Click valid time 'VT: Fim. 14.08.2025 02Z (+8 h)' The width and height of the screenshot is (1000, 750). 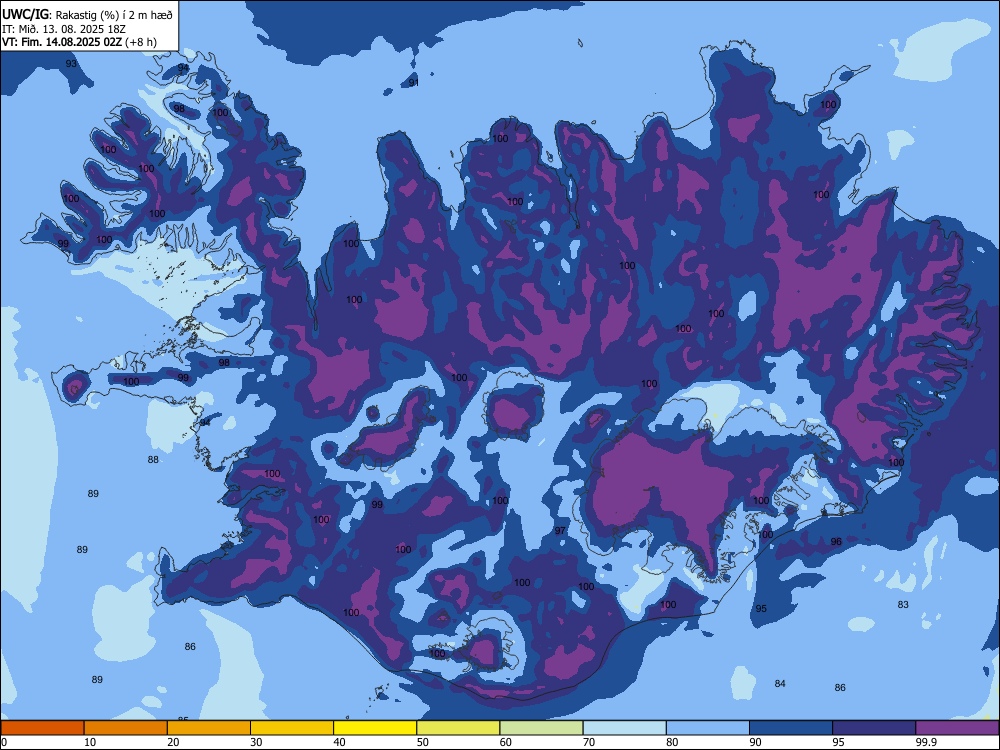(79, 42)
